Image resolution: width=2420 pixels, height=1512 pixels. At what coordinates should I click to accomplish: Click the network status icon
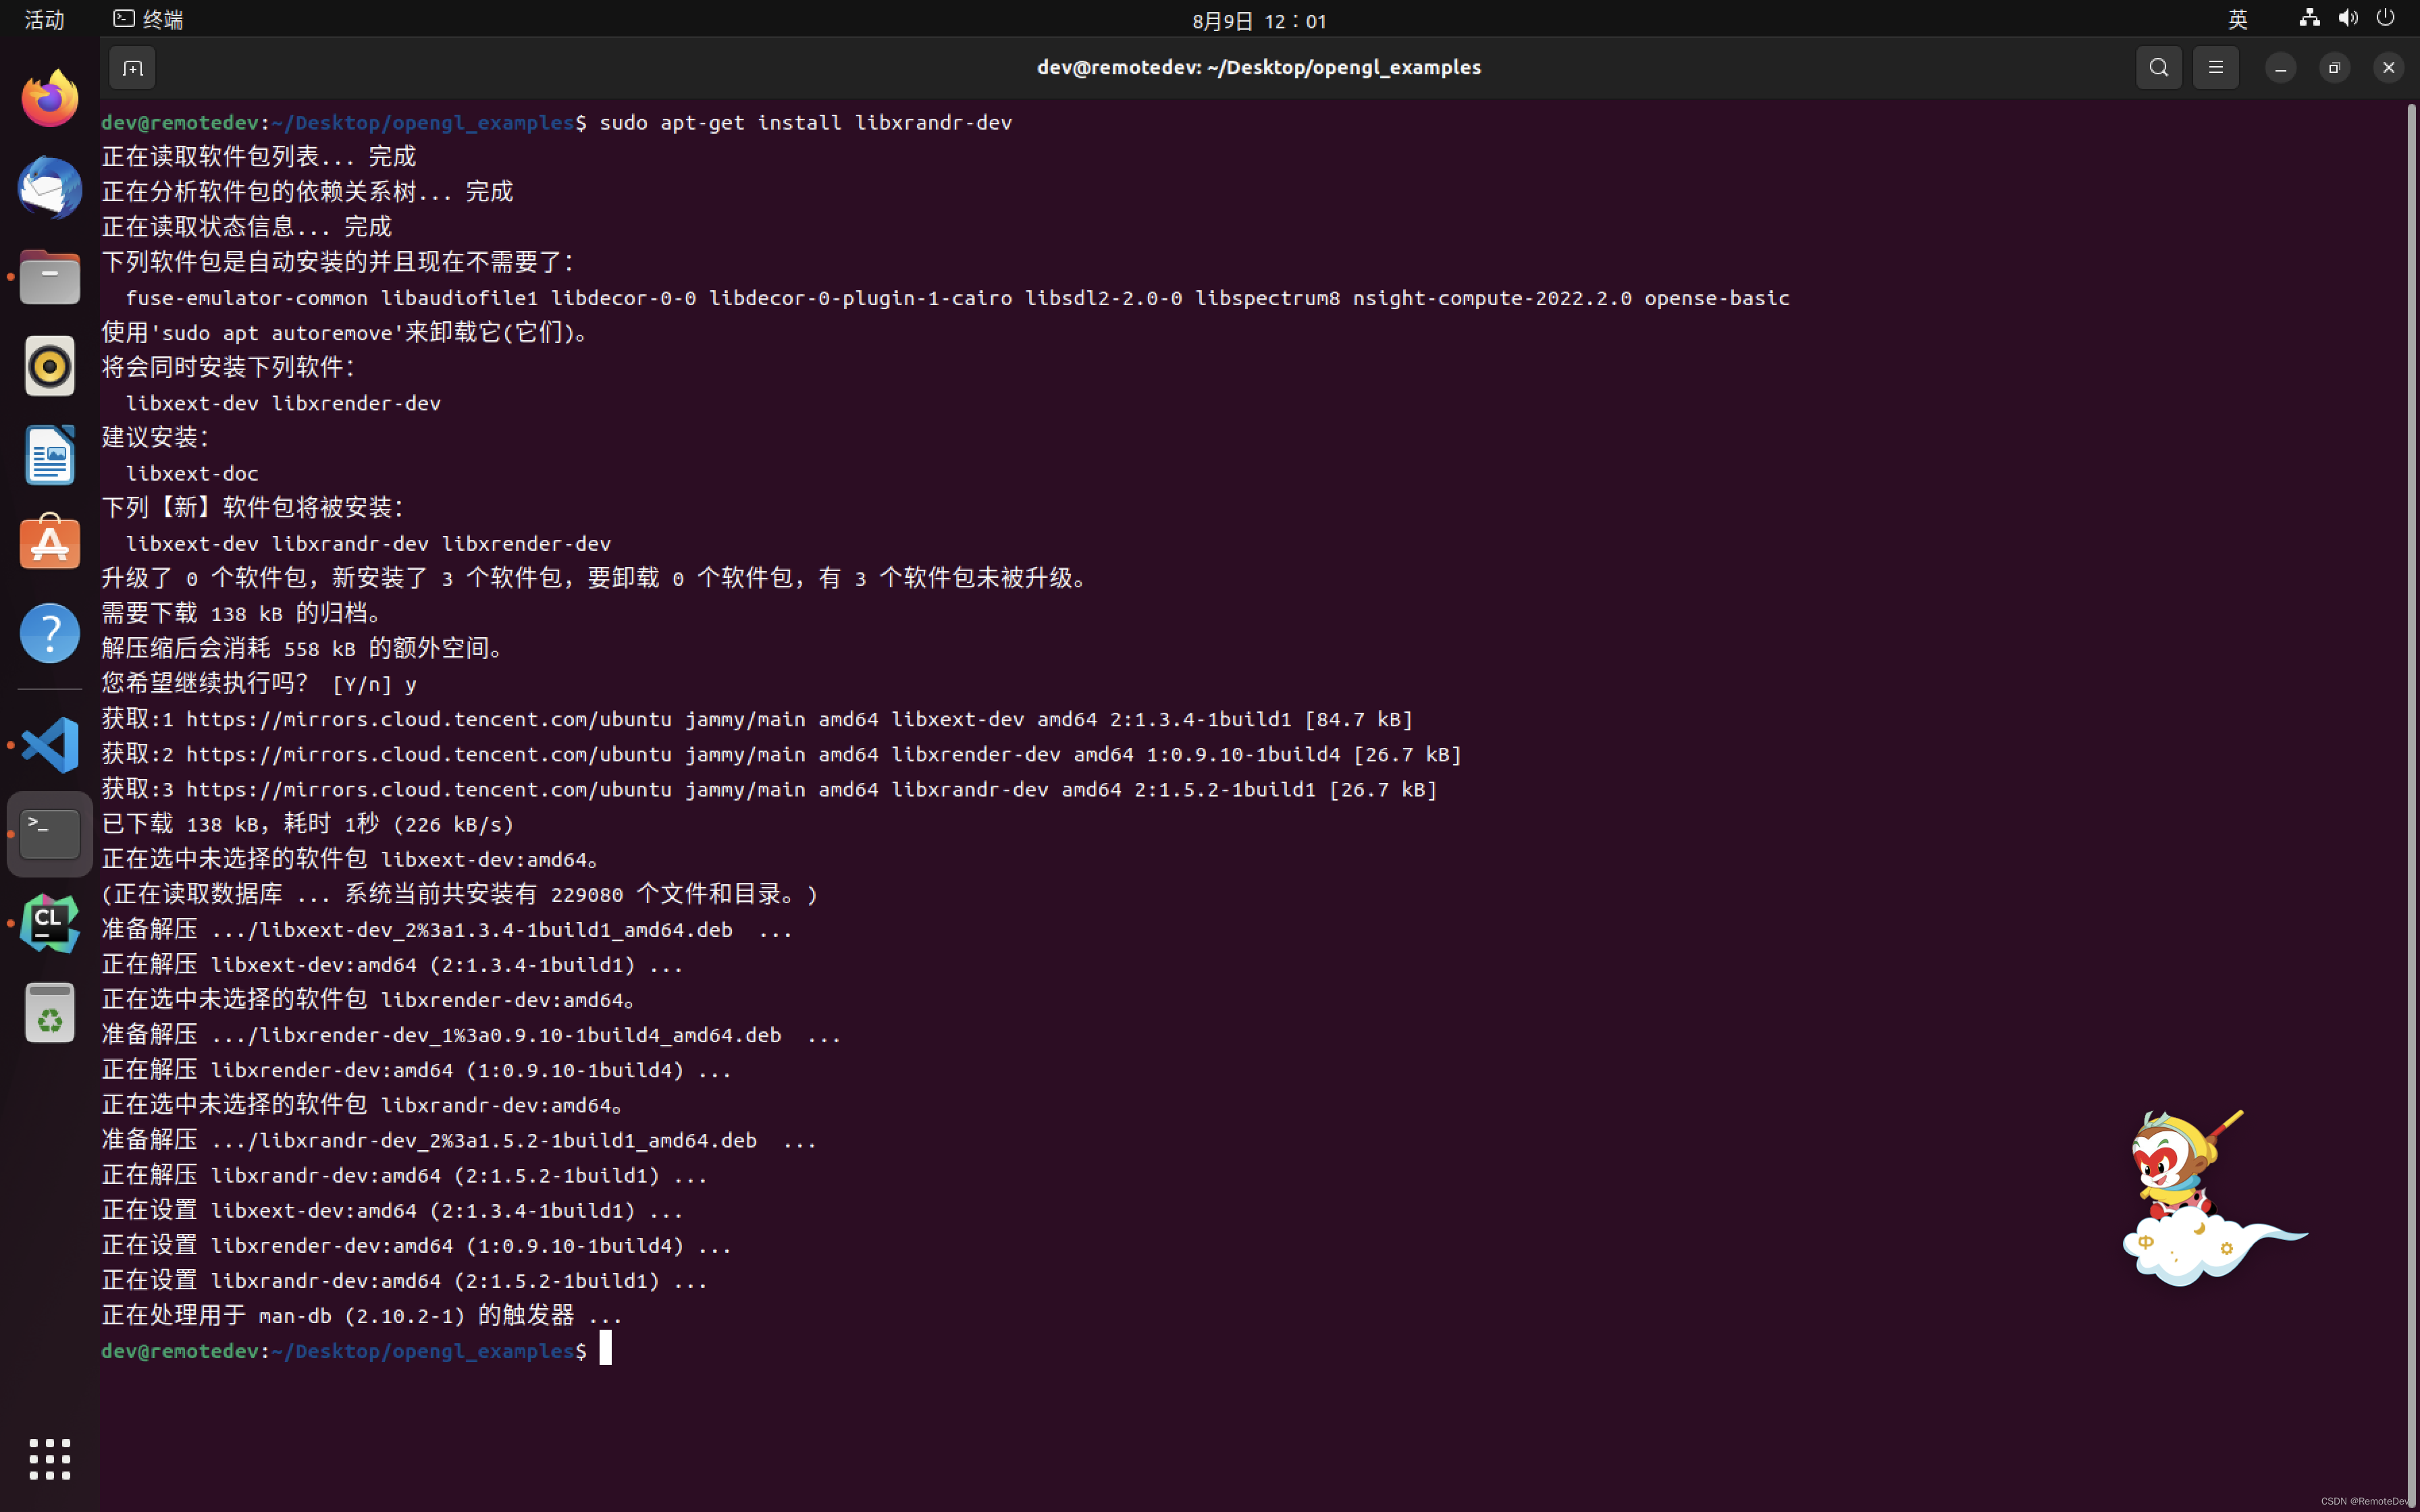2310,18
